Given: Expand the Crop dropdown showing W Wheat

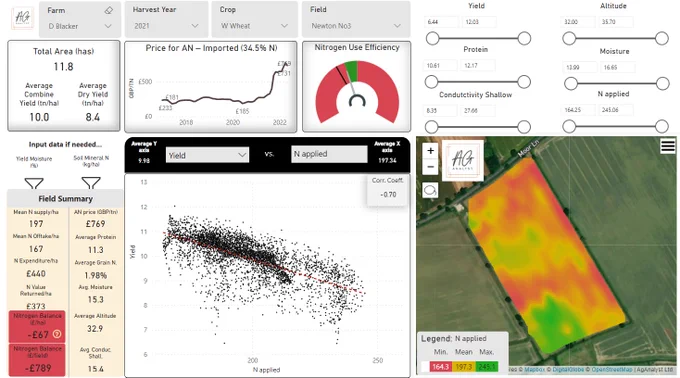Looking at the screenshot, I should point(254,26).
